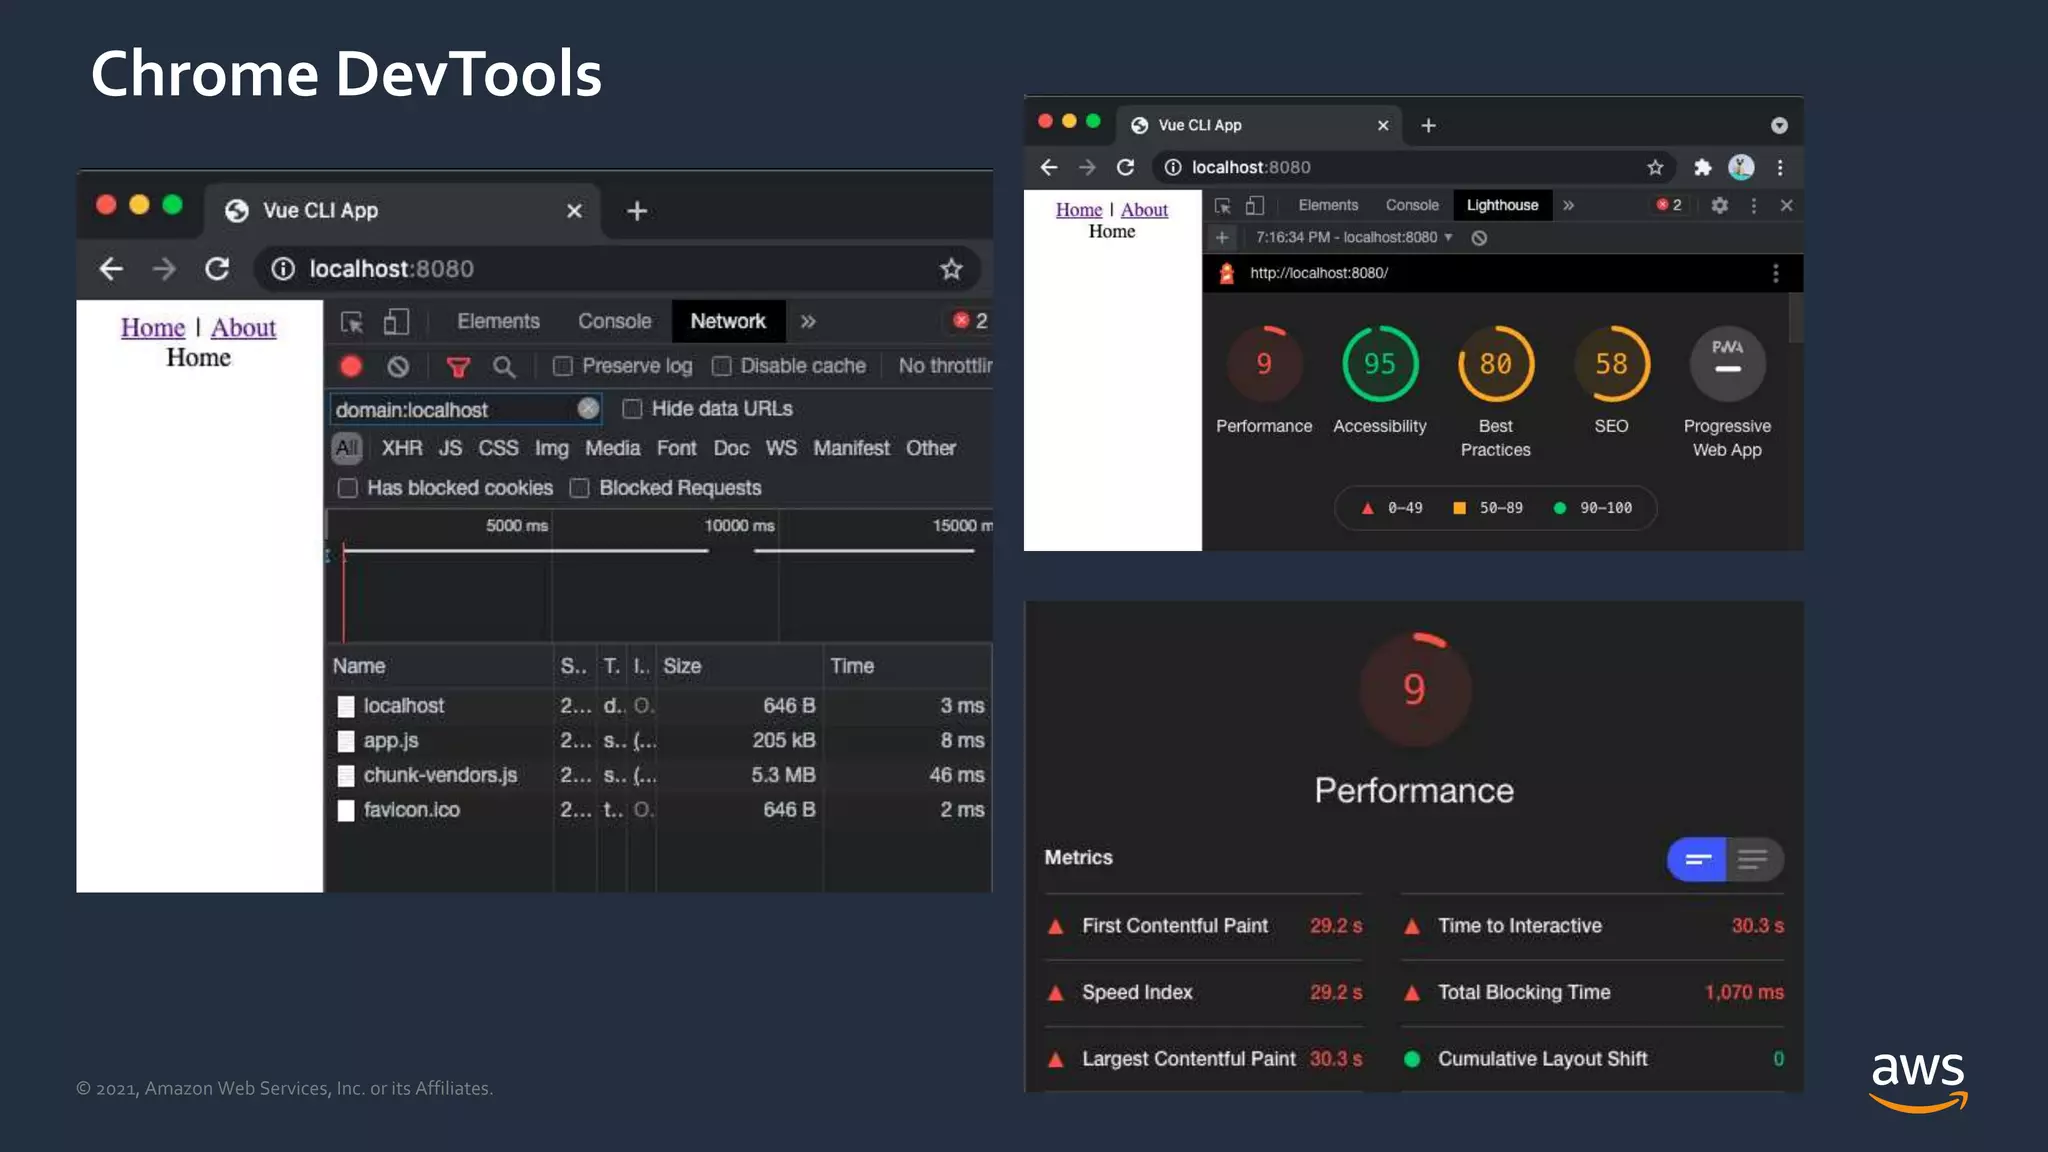Image resolution: width=2048 pixels, height=1152 pixels.
Task: Clear all Lighthouse reports with the circle-slash icon
Action: point(1479,237)
